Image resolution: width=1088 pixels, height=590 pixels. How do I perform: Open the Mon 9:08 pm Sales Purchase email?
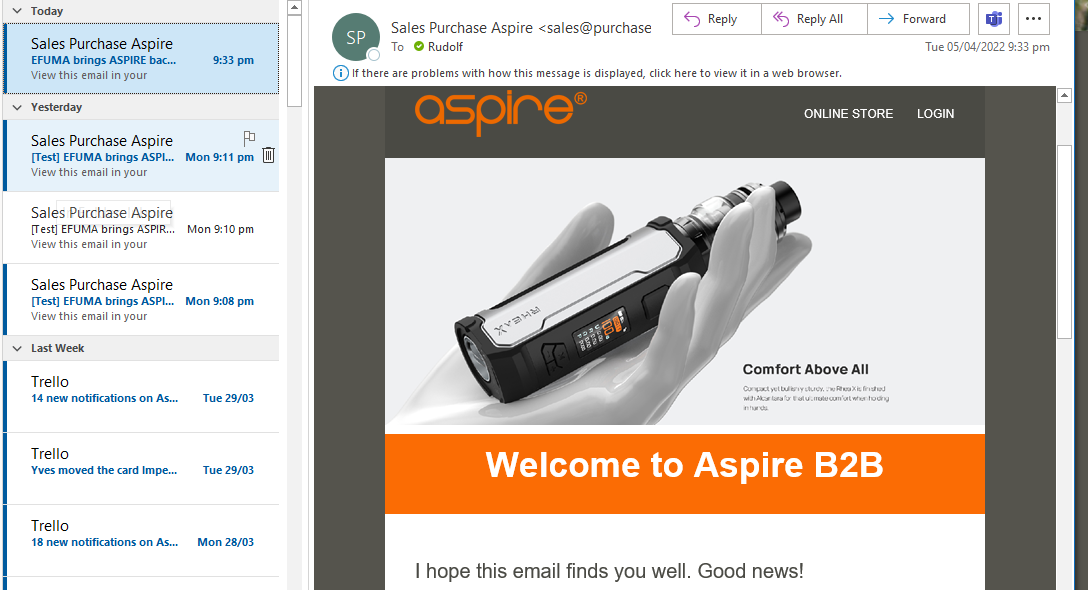pos(142,300)
